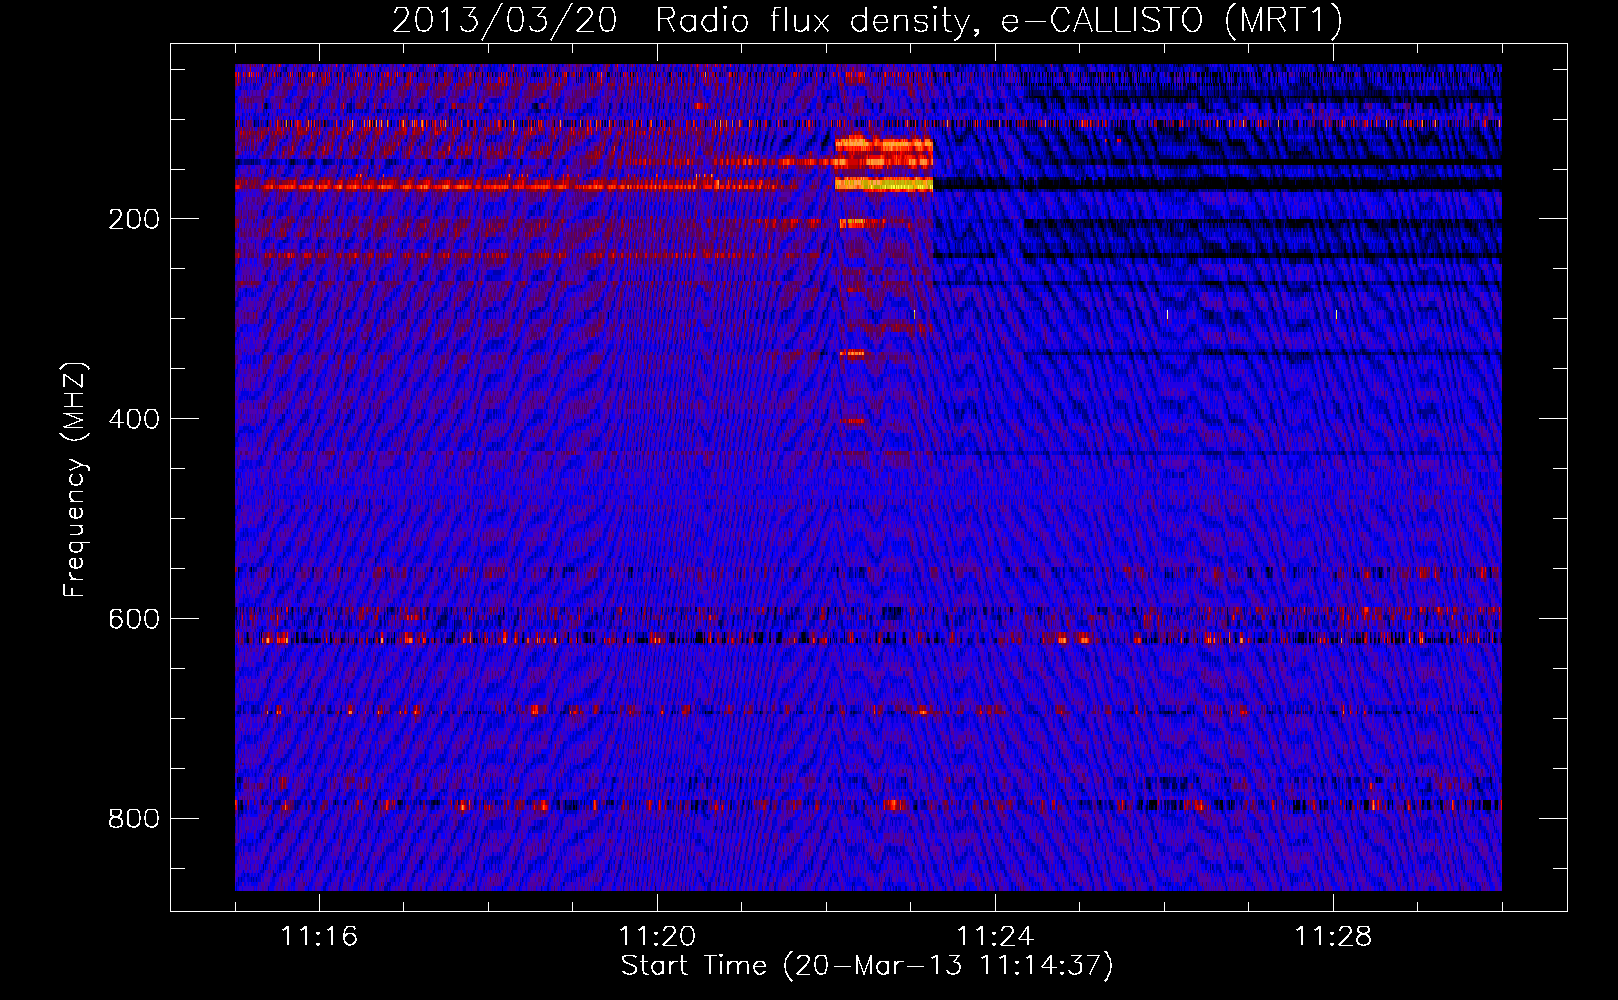
Task: Click the 11:24 time tick label
Action: point(995,936)
